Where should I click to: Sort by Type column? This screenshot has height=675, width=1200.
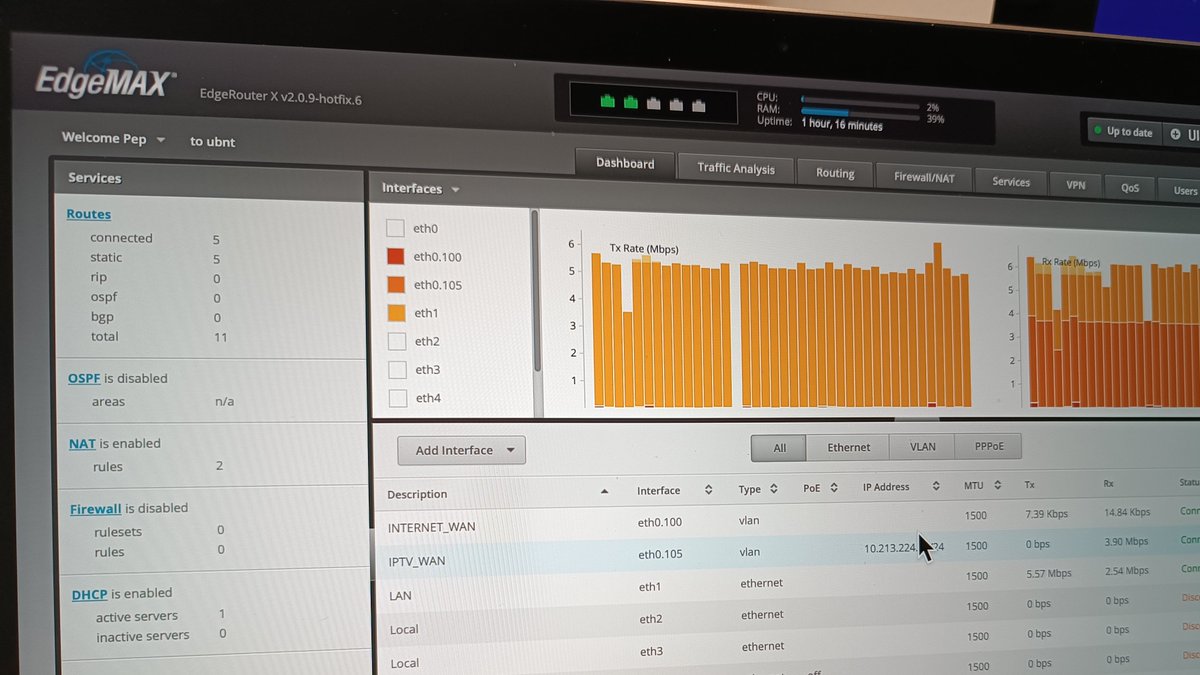[758, 489]
